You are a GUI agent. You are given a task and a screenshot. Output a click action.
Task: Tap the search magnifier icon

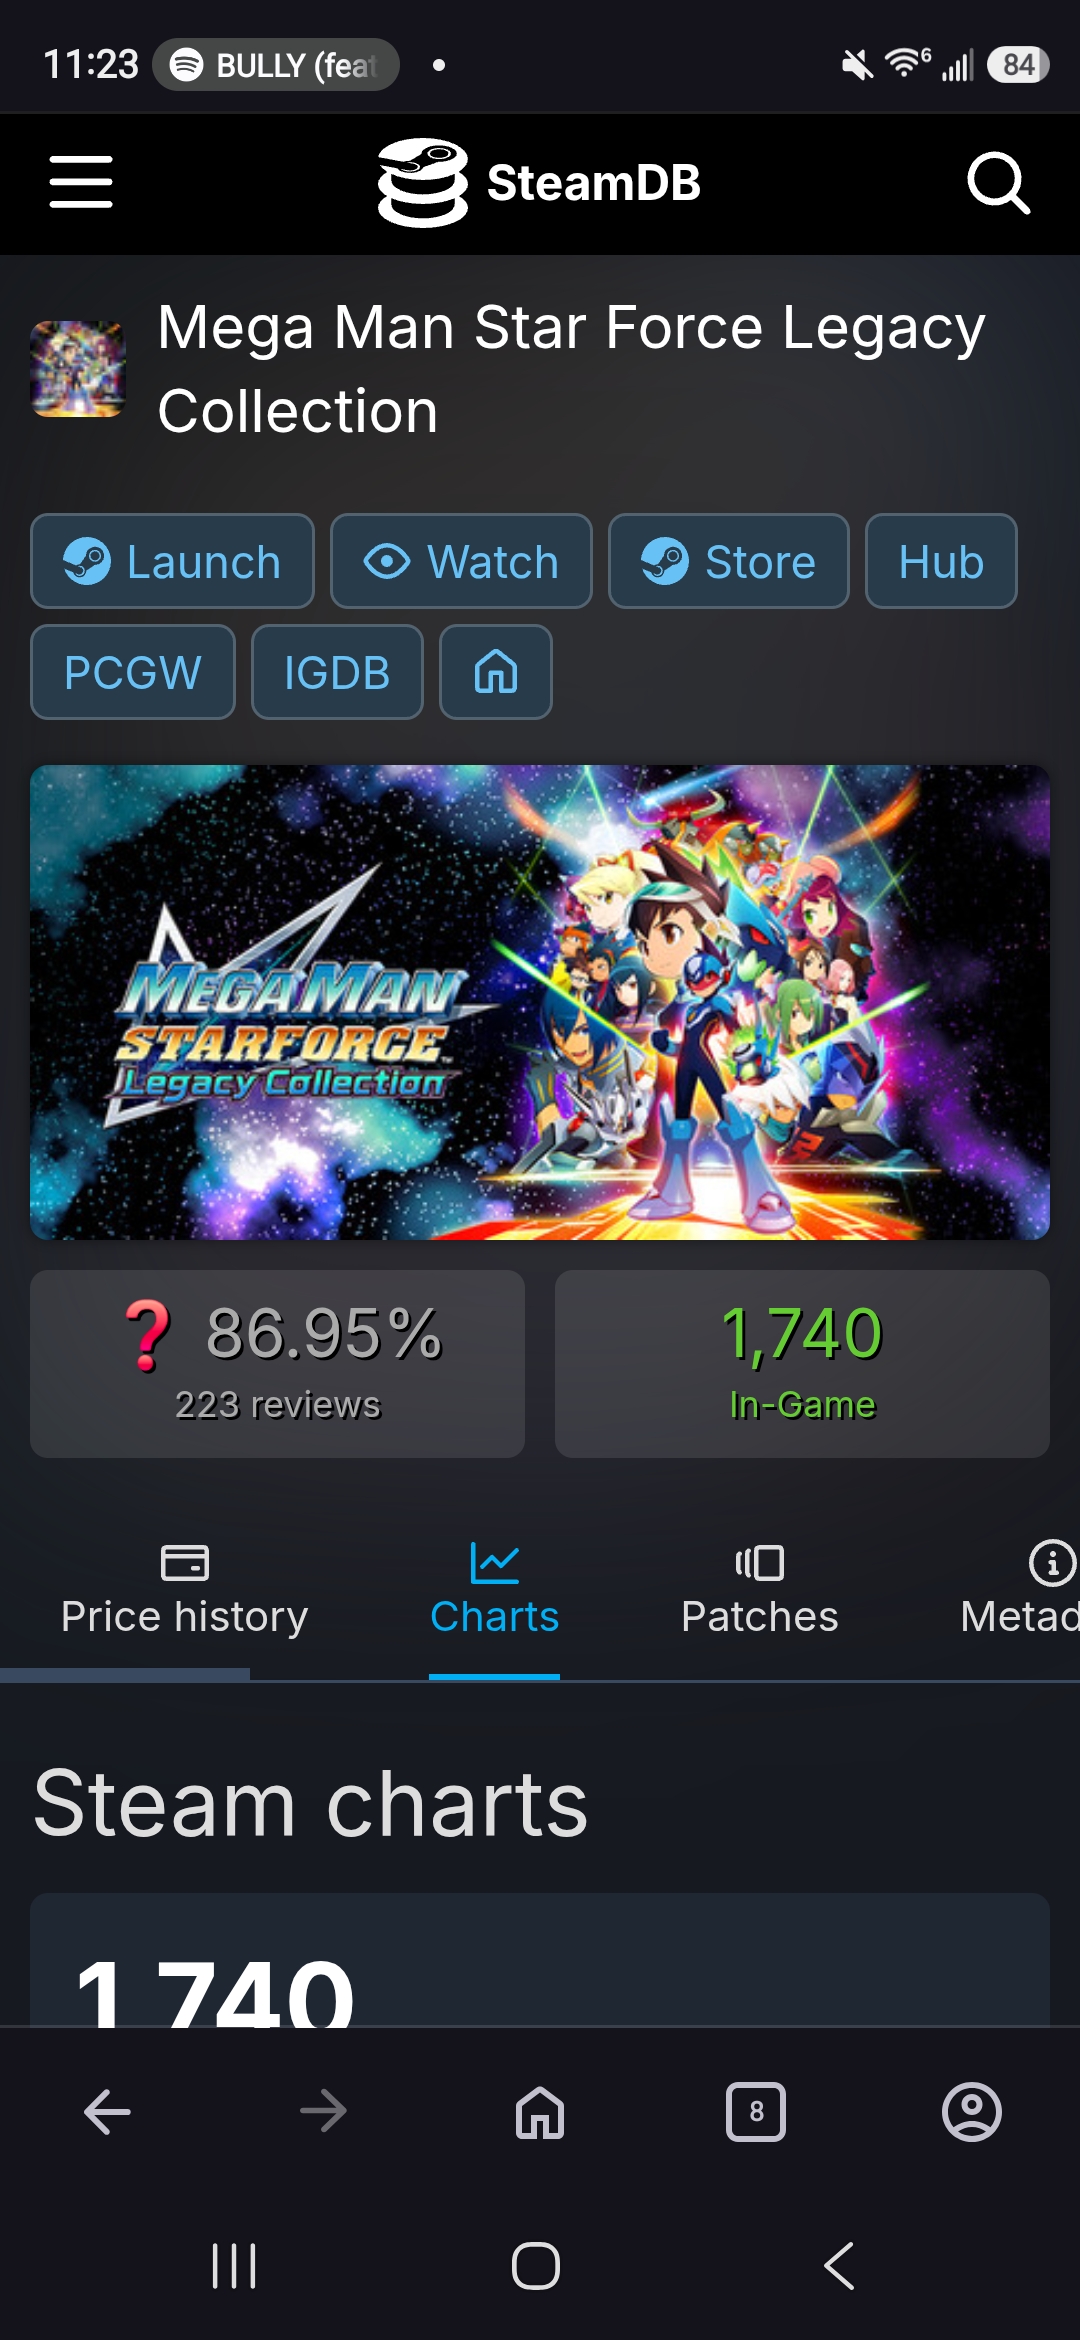click(998, 183)
